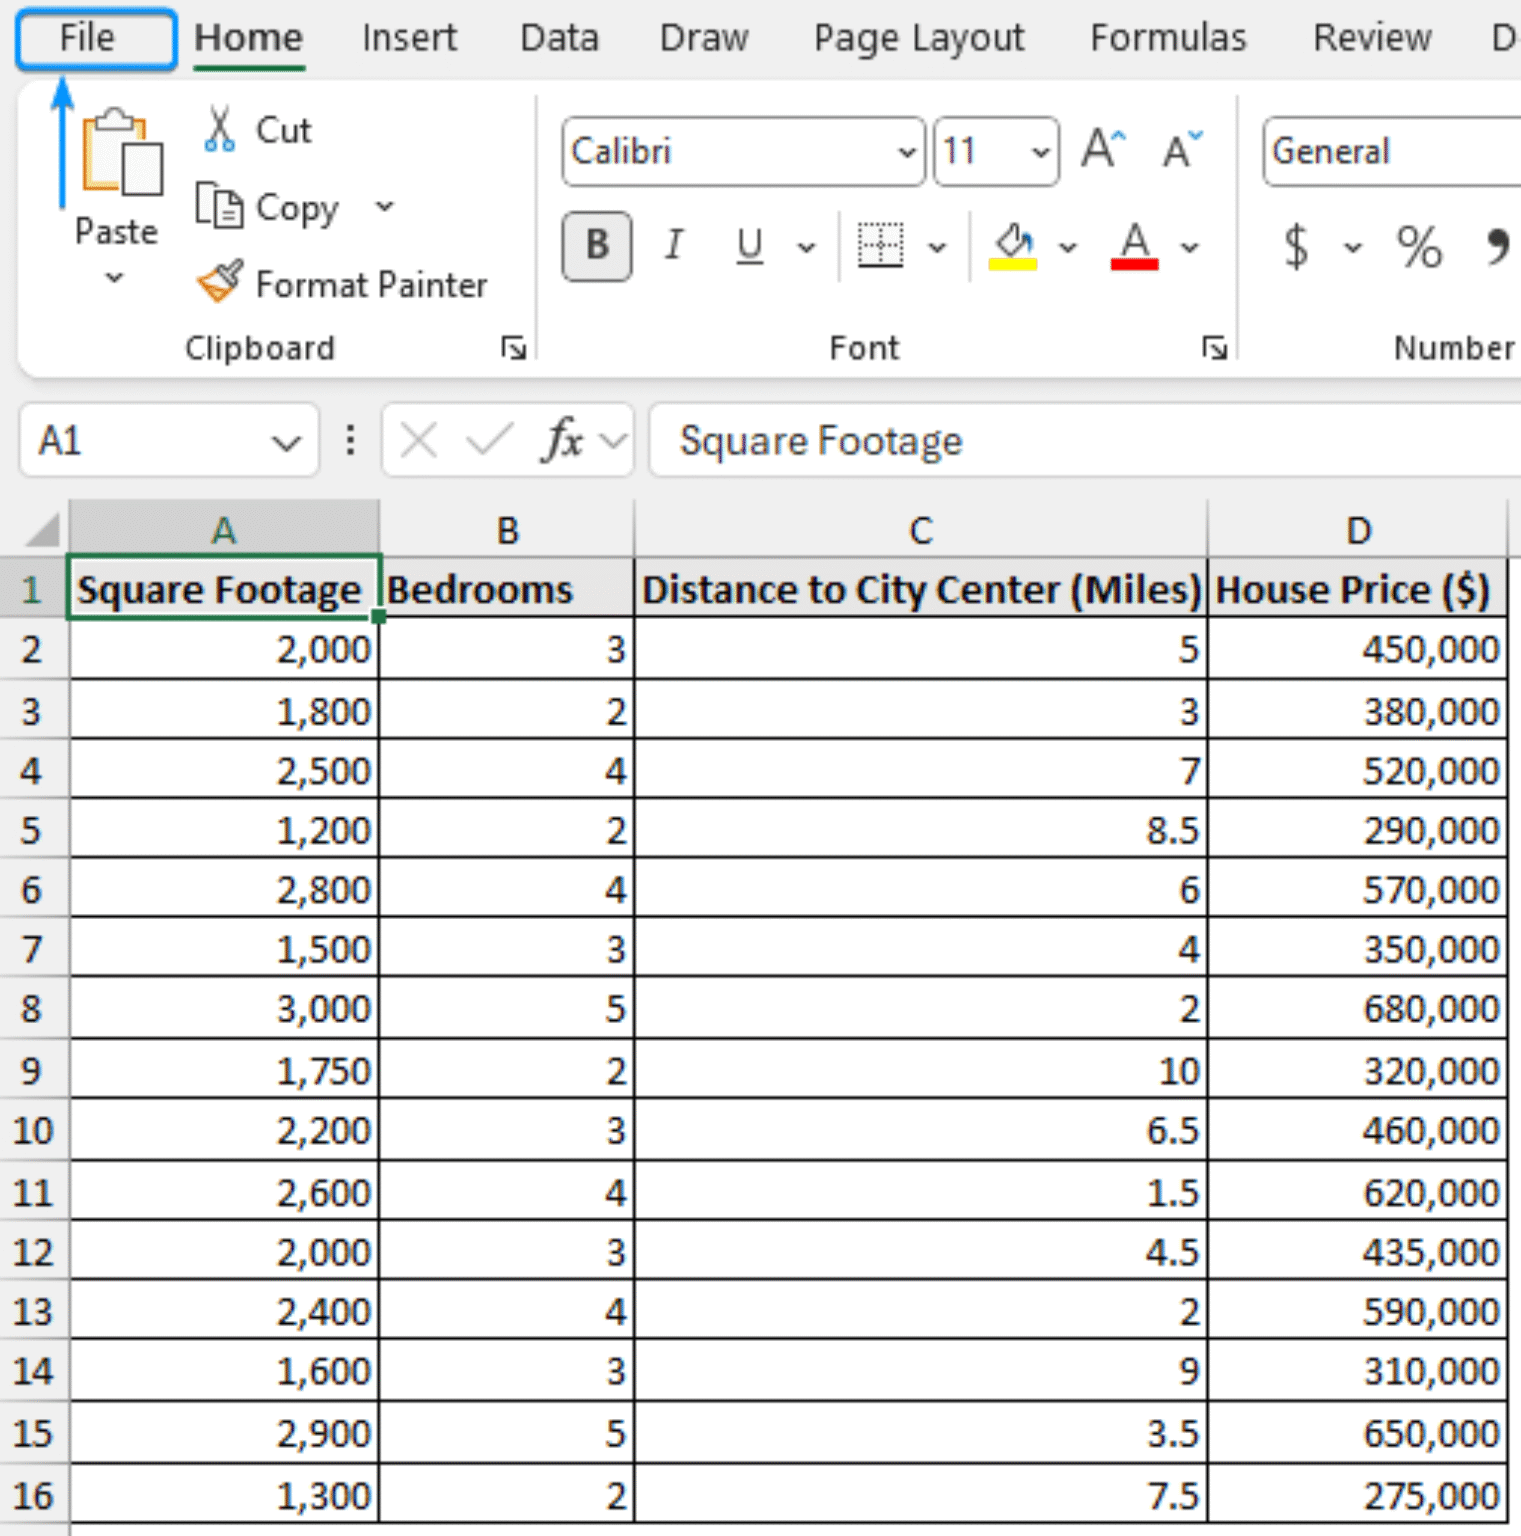Apply font color red A
This screenshot has height=1536, width=1521.
1134,246
